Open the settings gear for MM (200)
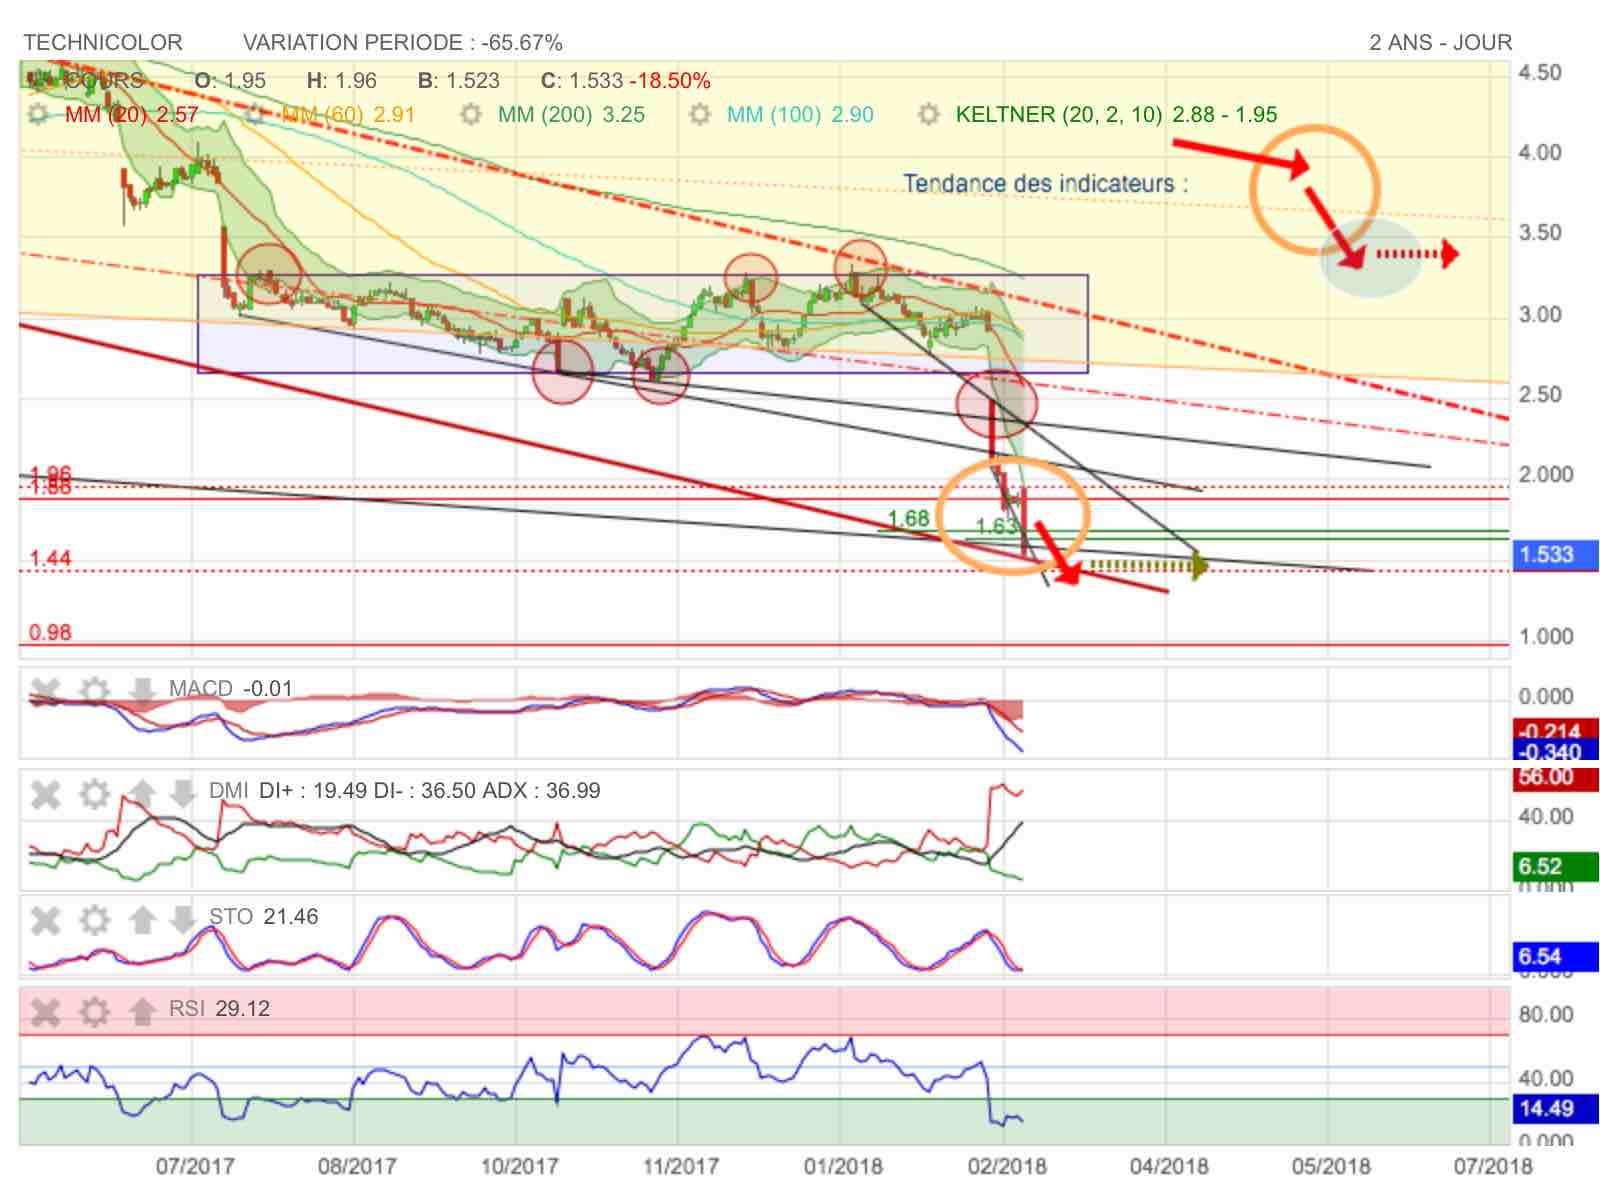The image size is (1600, 1190). point(471,114)
